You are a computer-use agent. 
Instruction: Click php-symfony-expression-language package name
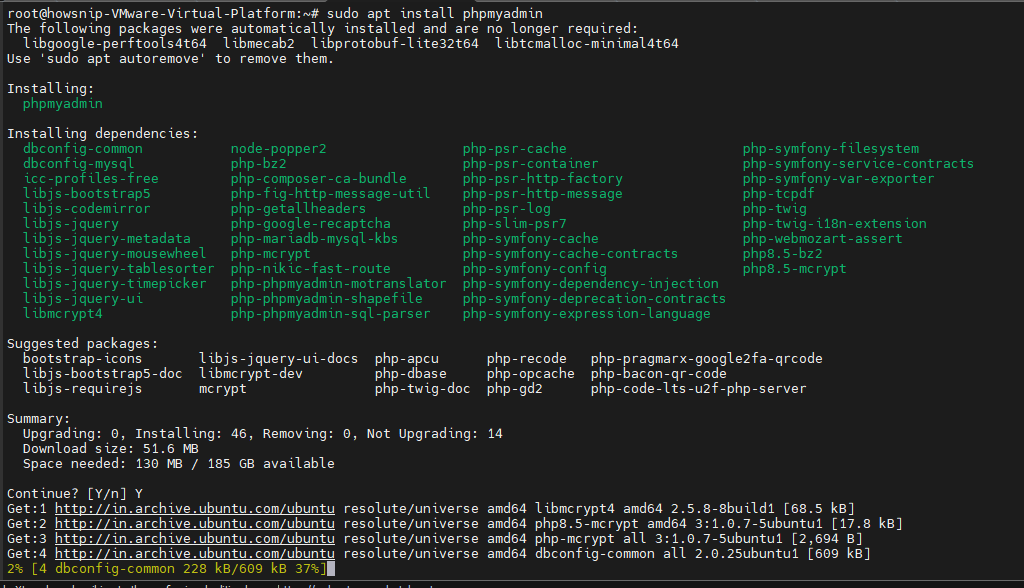pos(587,314)
